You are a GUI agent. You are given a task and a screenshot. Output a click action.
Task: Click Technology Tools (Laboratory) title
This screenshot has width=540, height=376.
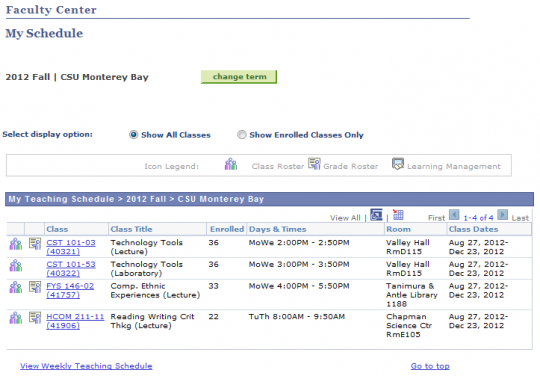tap(146, 269)
